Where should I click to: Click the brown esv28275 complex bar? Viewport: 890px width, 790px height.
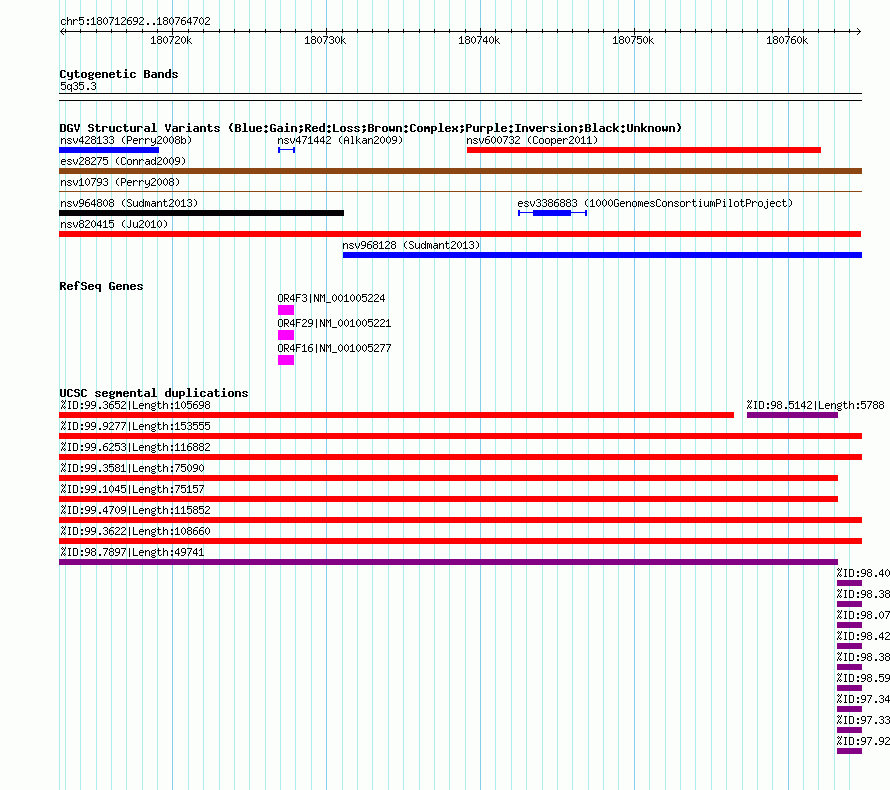click(460, 171)
